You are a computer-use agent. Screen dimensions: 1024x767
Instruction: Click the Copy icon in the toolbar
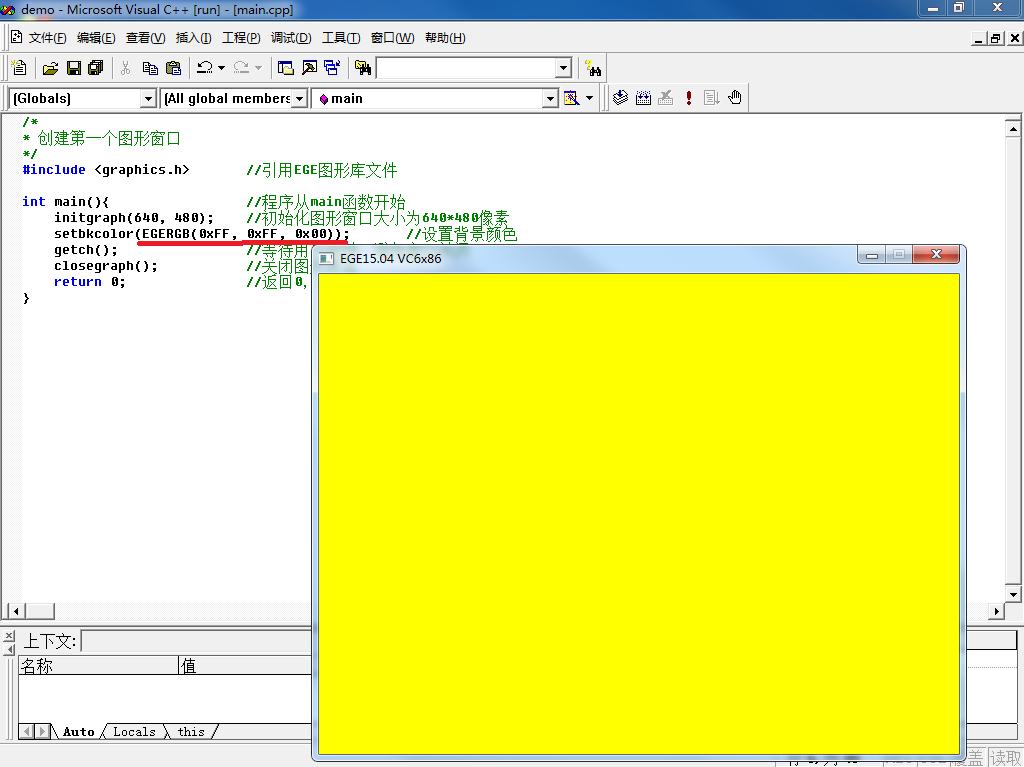point(150,68)
